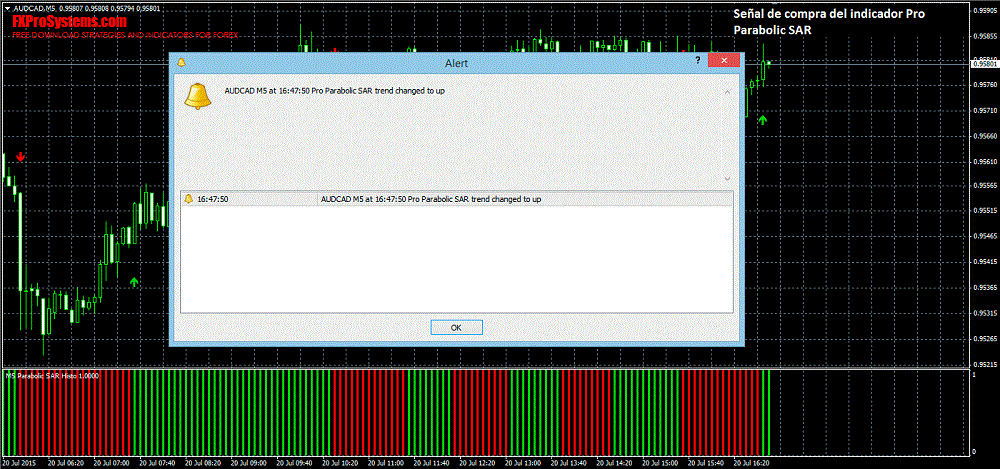Click the current price label 0.95801
Screen dimensions: 1000x469
click(x=984, y=63)
